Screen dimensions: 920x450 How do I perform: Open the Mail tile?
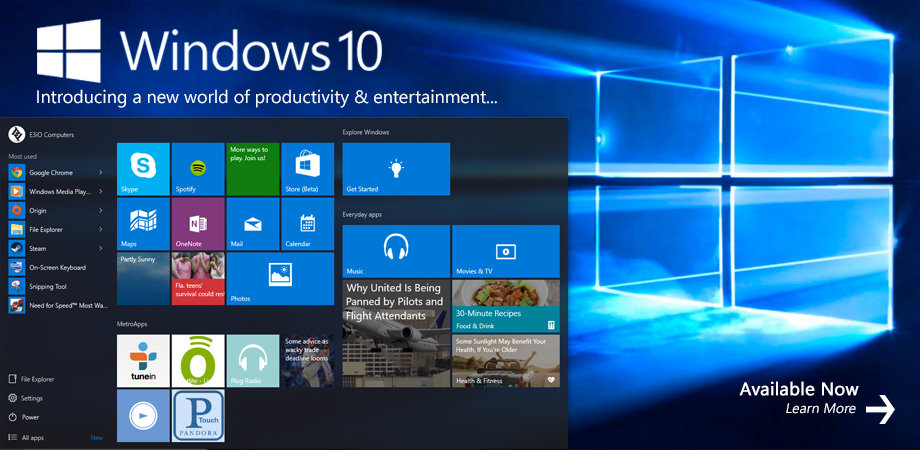tap(253, 224)
